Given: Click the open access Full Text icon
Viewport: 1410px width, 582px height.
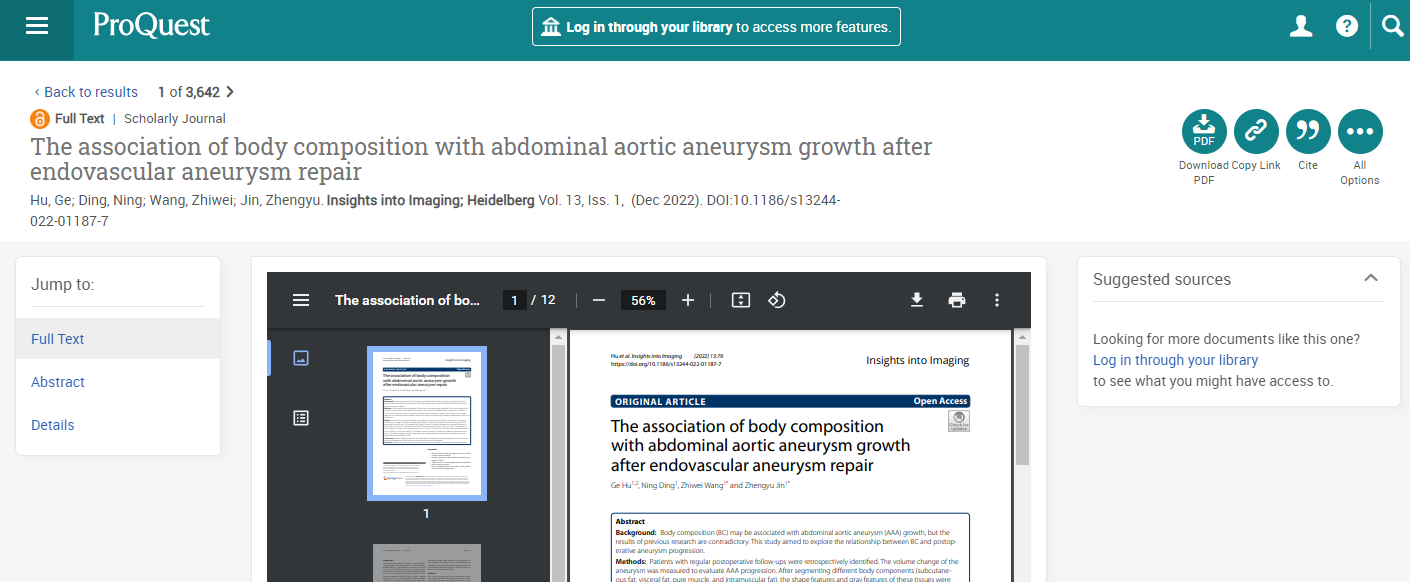Looking at the screenshot, I should (x=40, y=119).
